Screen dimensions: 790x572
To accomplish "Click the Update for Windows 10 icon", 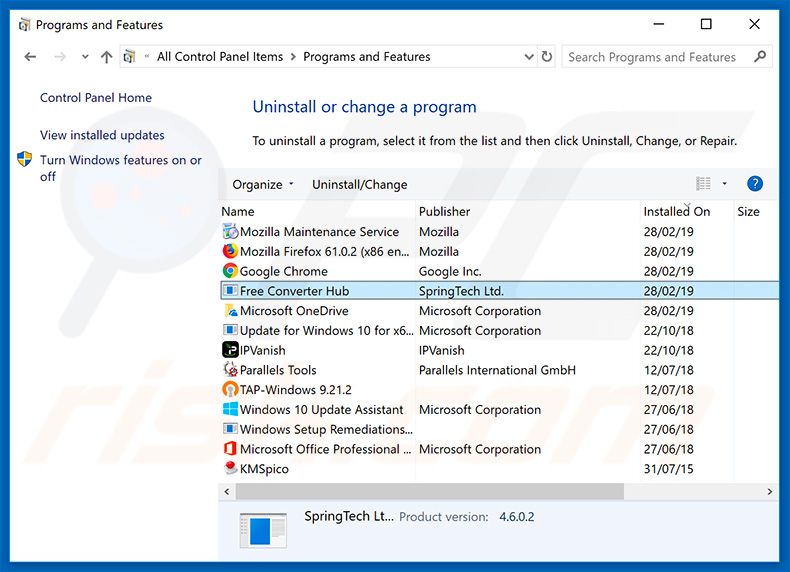I will point(230,330).
